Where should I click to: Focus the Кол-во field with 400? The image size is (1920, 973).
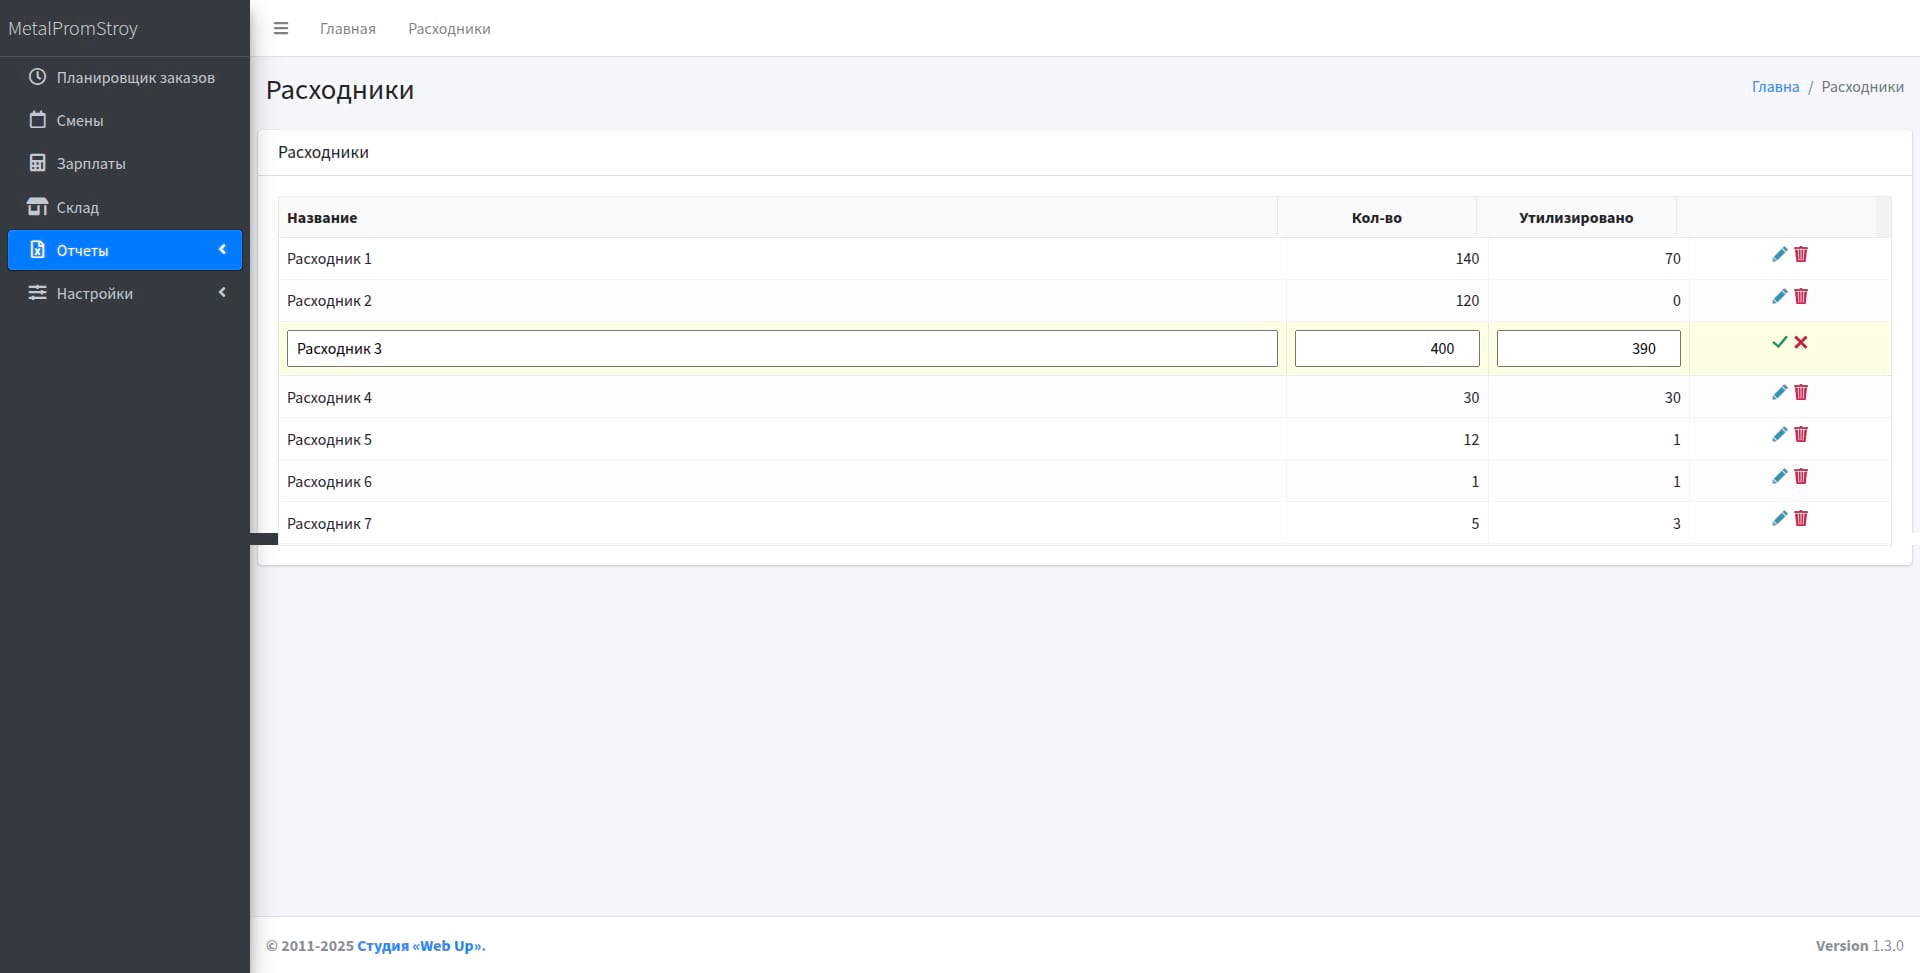pos(1386,349)
